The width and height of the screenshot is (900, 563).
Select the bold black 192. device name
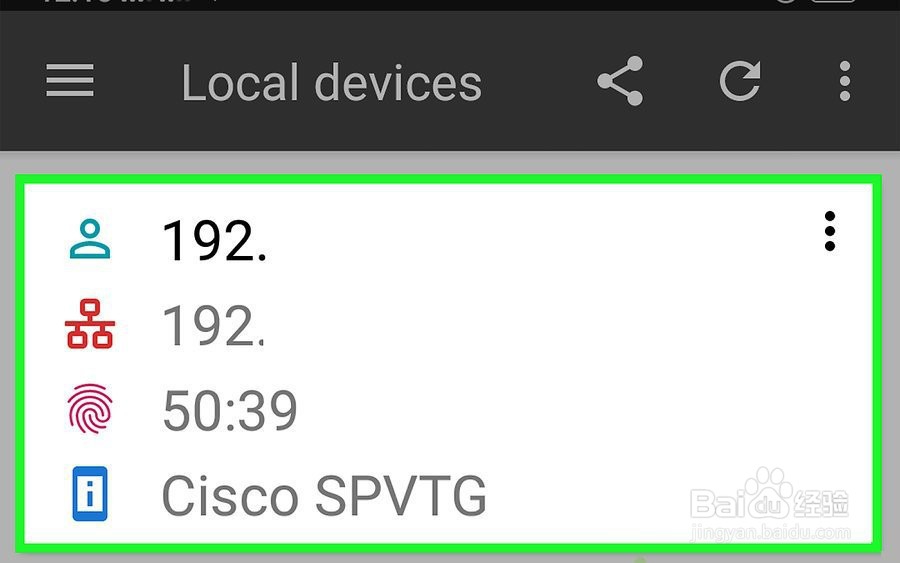(214, 241)
